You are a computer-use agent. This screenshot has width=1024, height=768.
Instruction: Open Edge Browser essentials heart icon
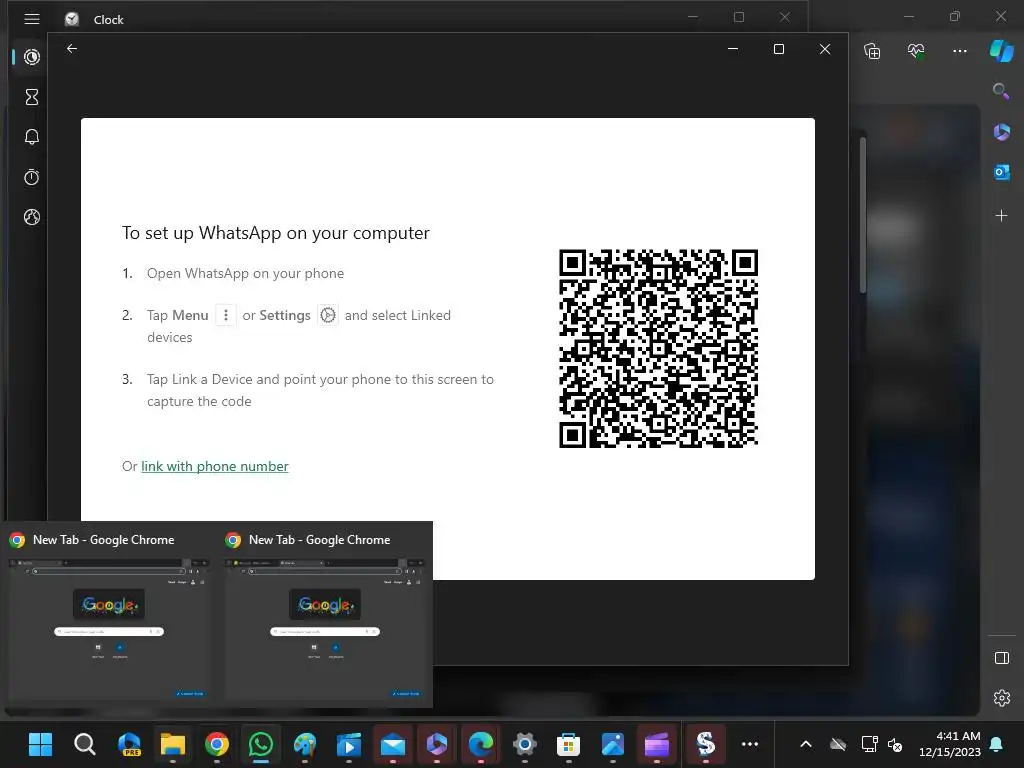(916, 51)
